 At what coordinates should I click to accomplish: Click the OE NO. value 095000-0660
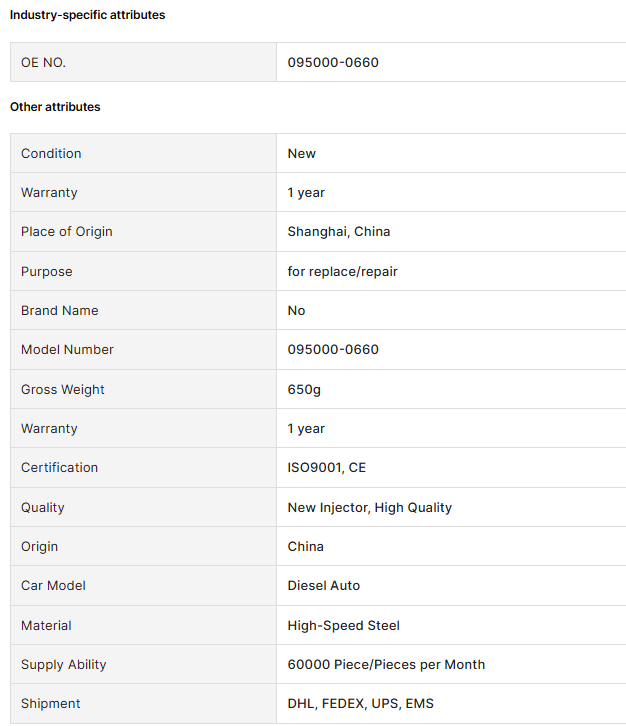pos(333,63)
